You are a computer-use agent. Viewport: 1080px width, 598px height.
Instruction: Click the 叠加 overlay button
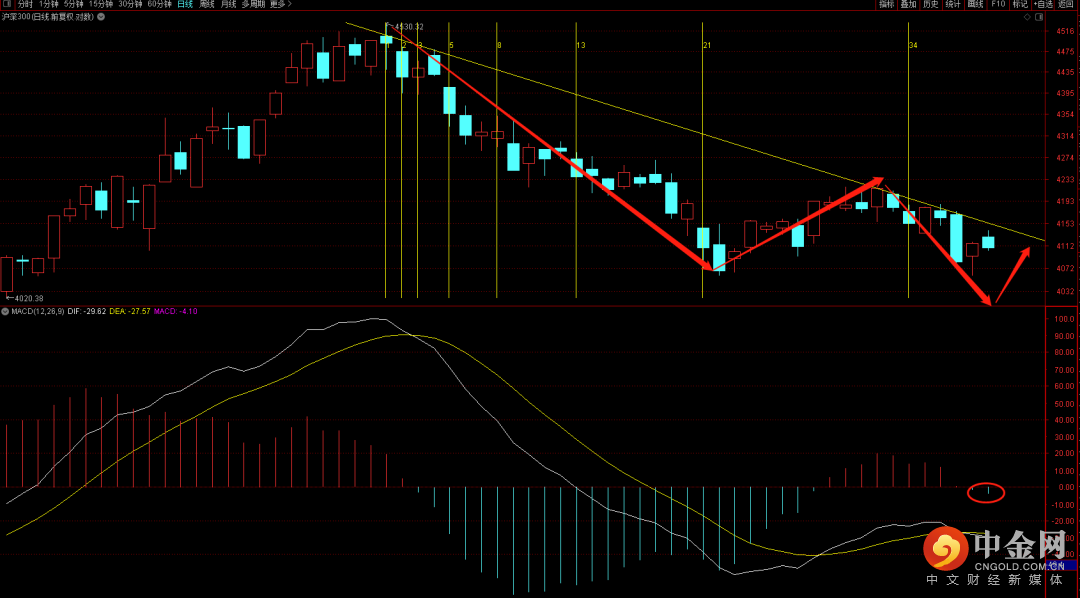908,5
